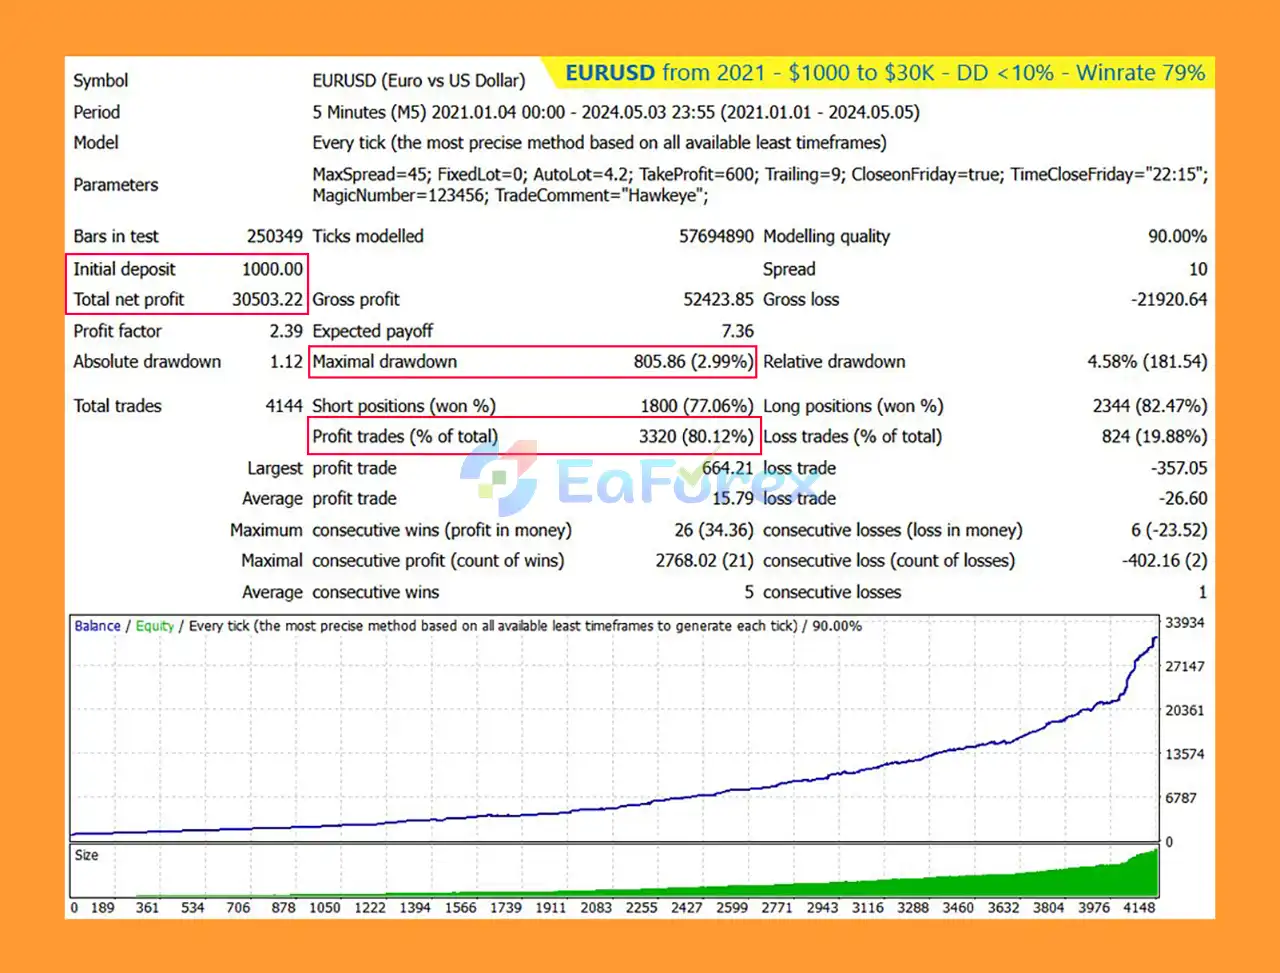Image resolution: width=1280 pixels, height=973 pixels.
Task: Click the Total net profit value 30503.22
Action: pyautogui.click(x=267, y=299)
